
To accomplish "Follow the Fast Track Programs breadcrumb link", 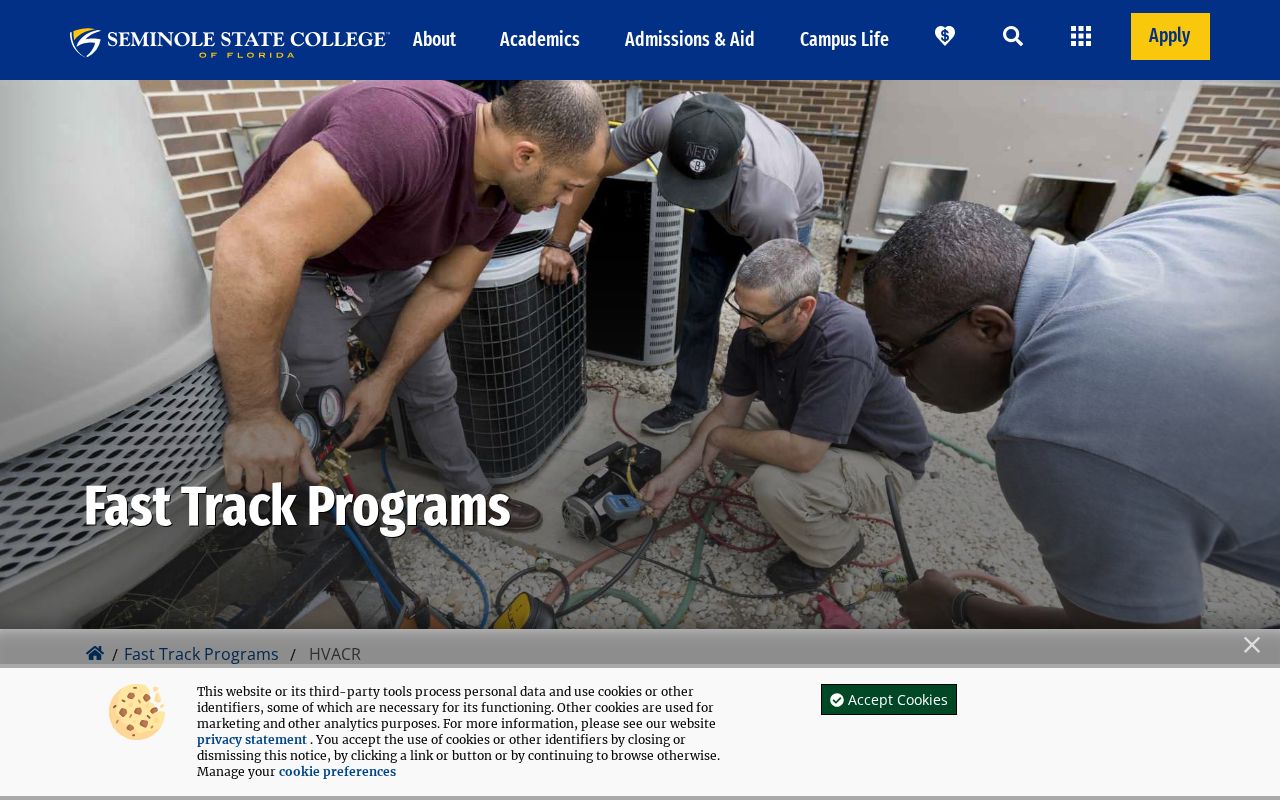I will tap(201, 654).
